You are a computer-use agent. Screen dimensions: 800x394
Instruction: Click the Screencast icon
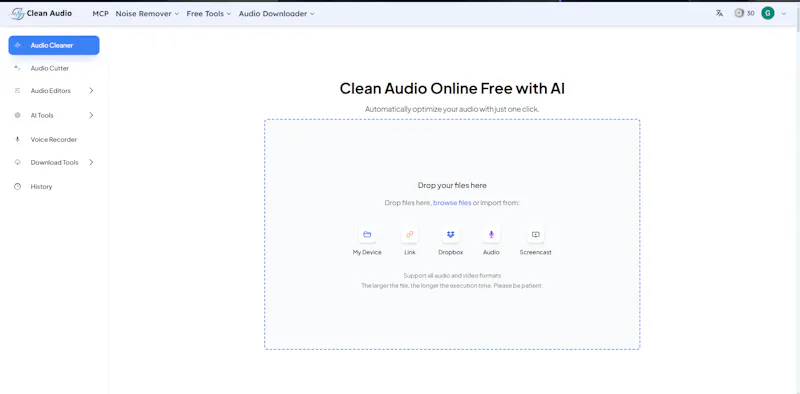(x=535, y=235)
